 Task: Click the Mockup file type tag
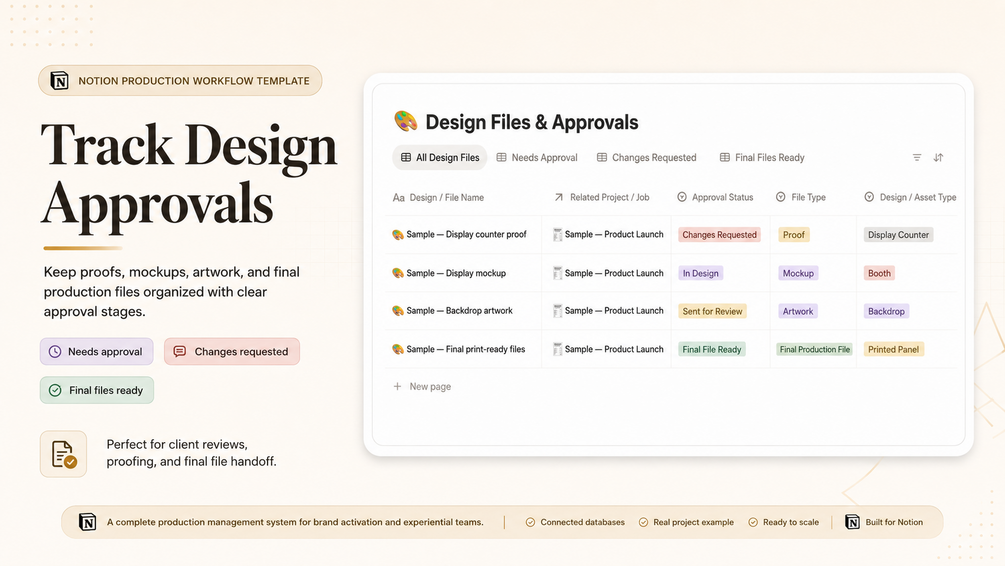coord(798,273)
